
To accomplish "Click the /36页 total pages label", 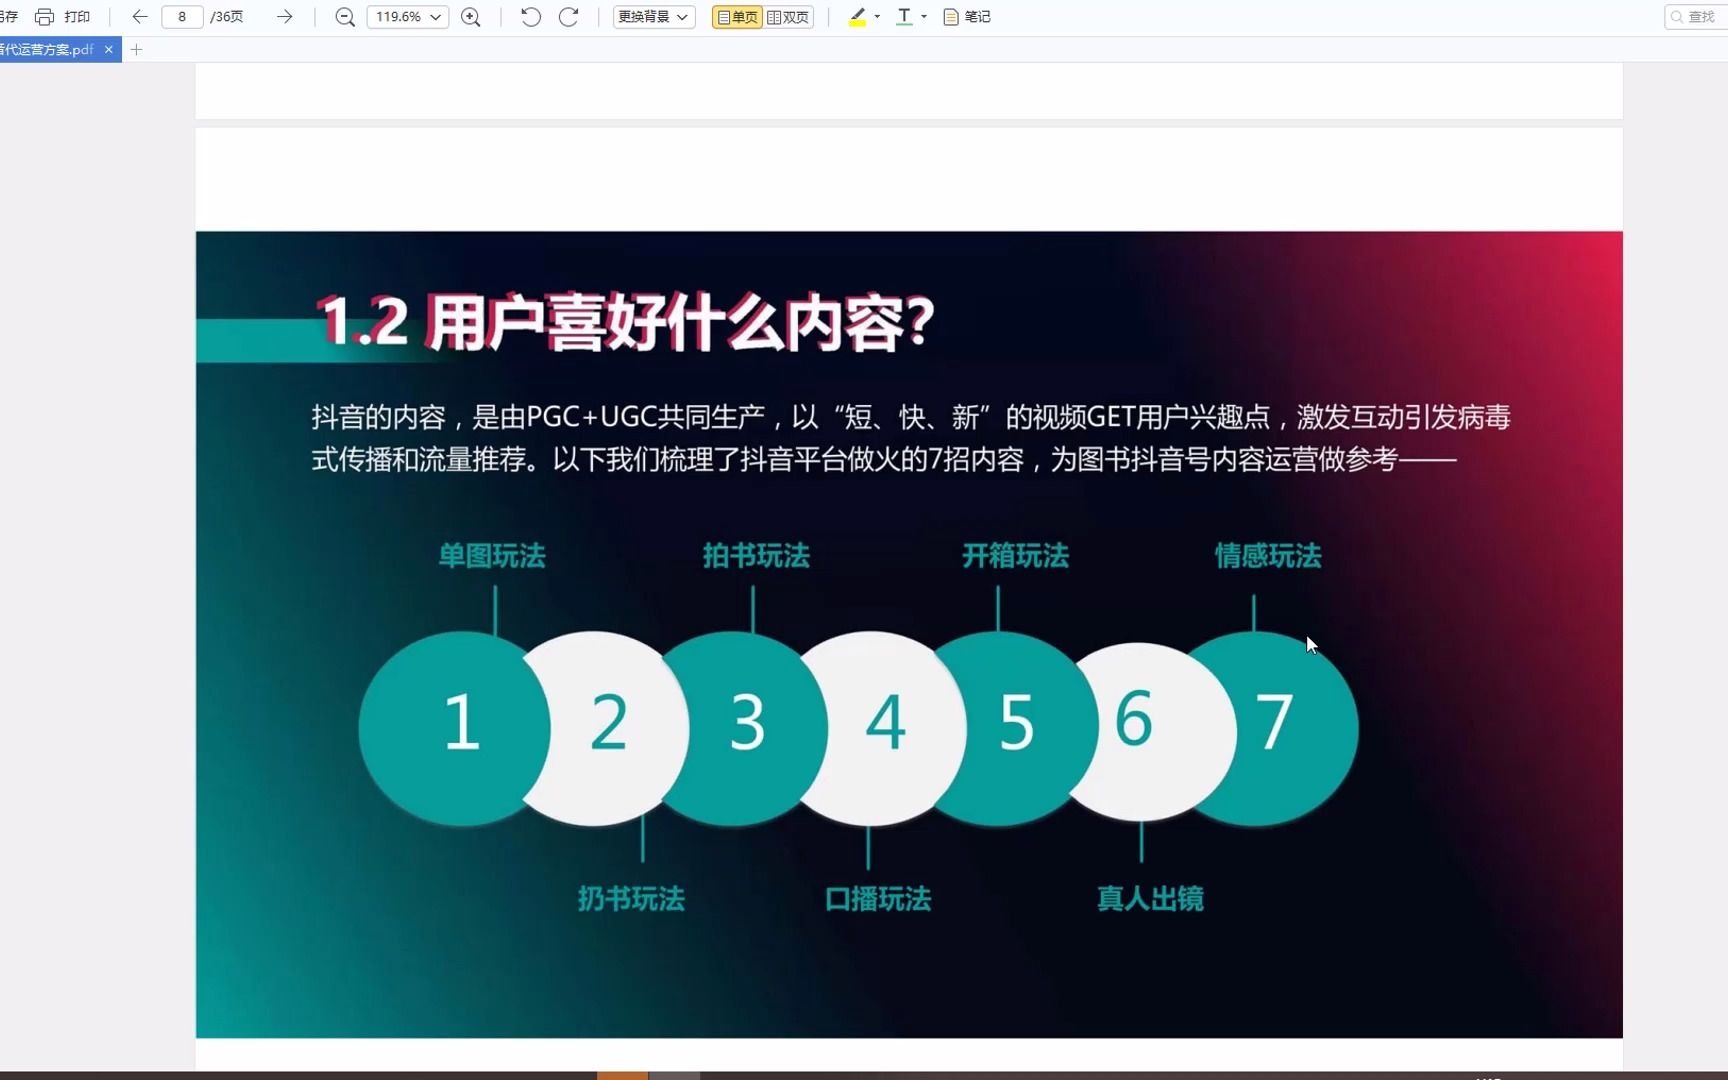I will click(227, 17).
